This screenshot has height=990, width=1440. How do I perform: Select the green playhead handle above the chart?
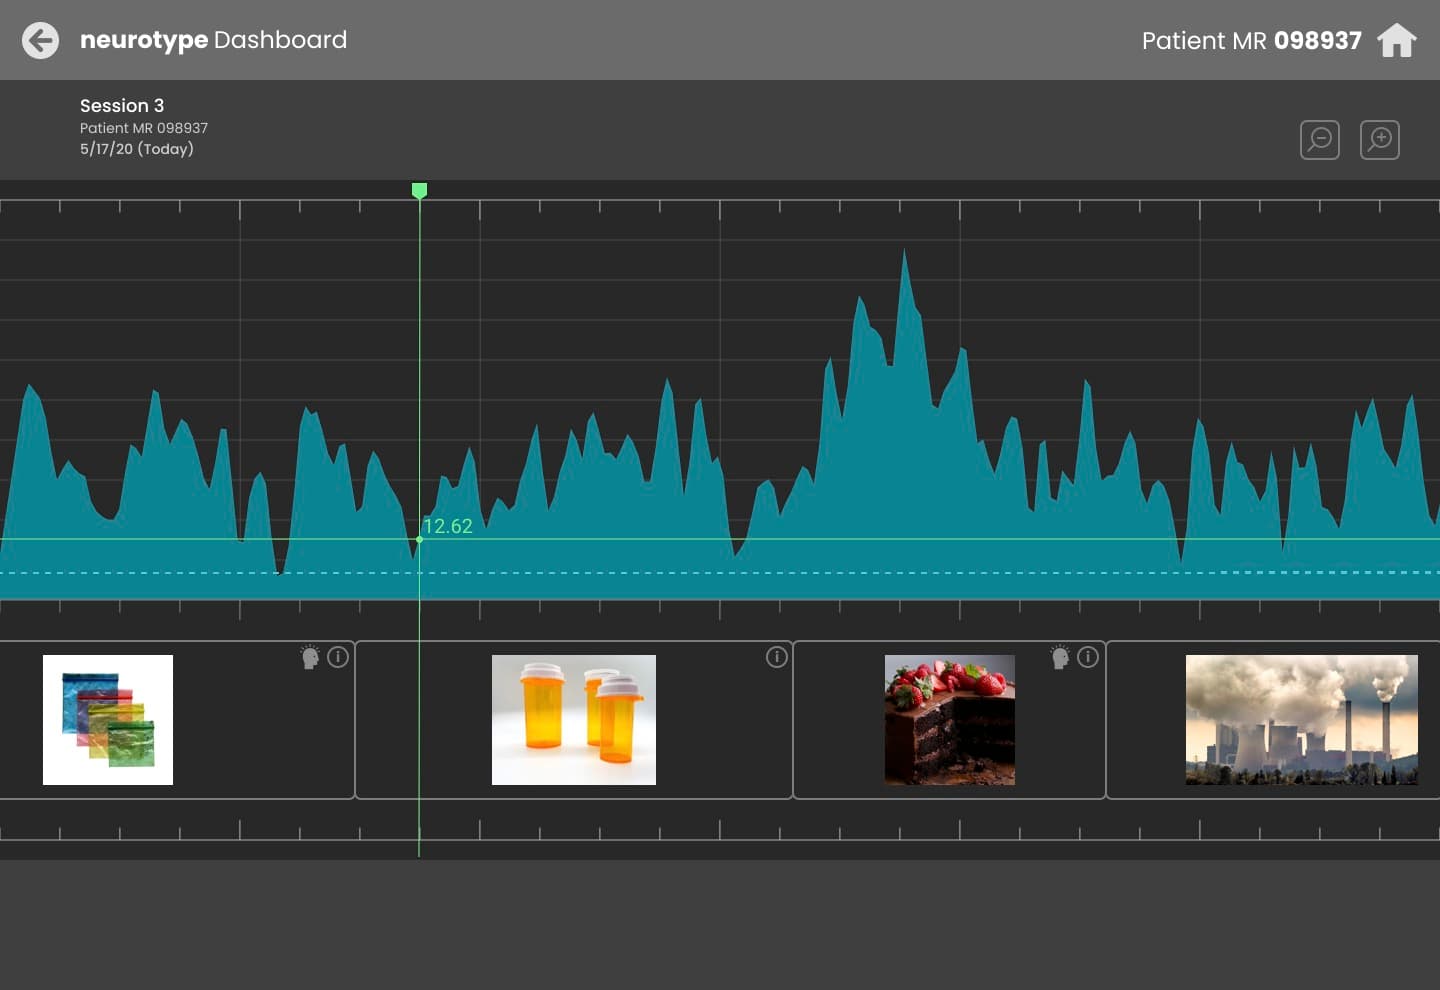point(419,191)
